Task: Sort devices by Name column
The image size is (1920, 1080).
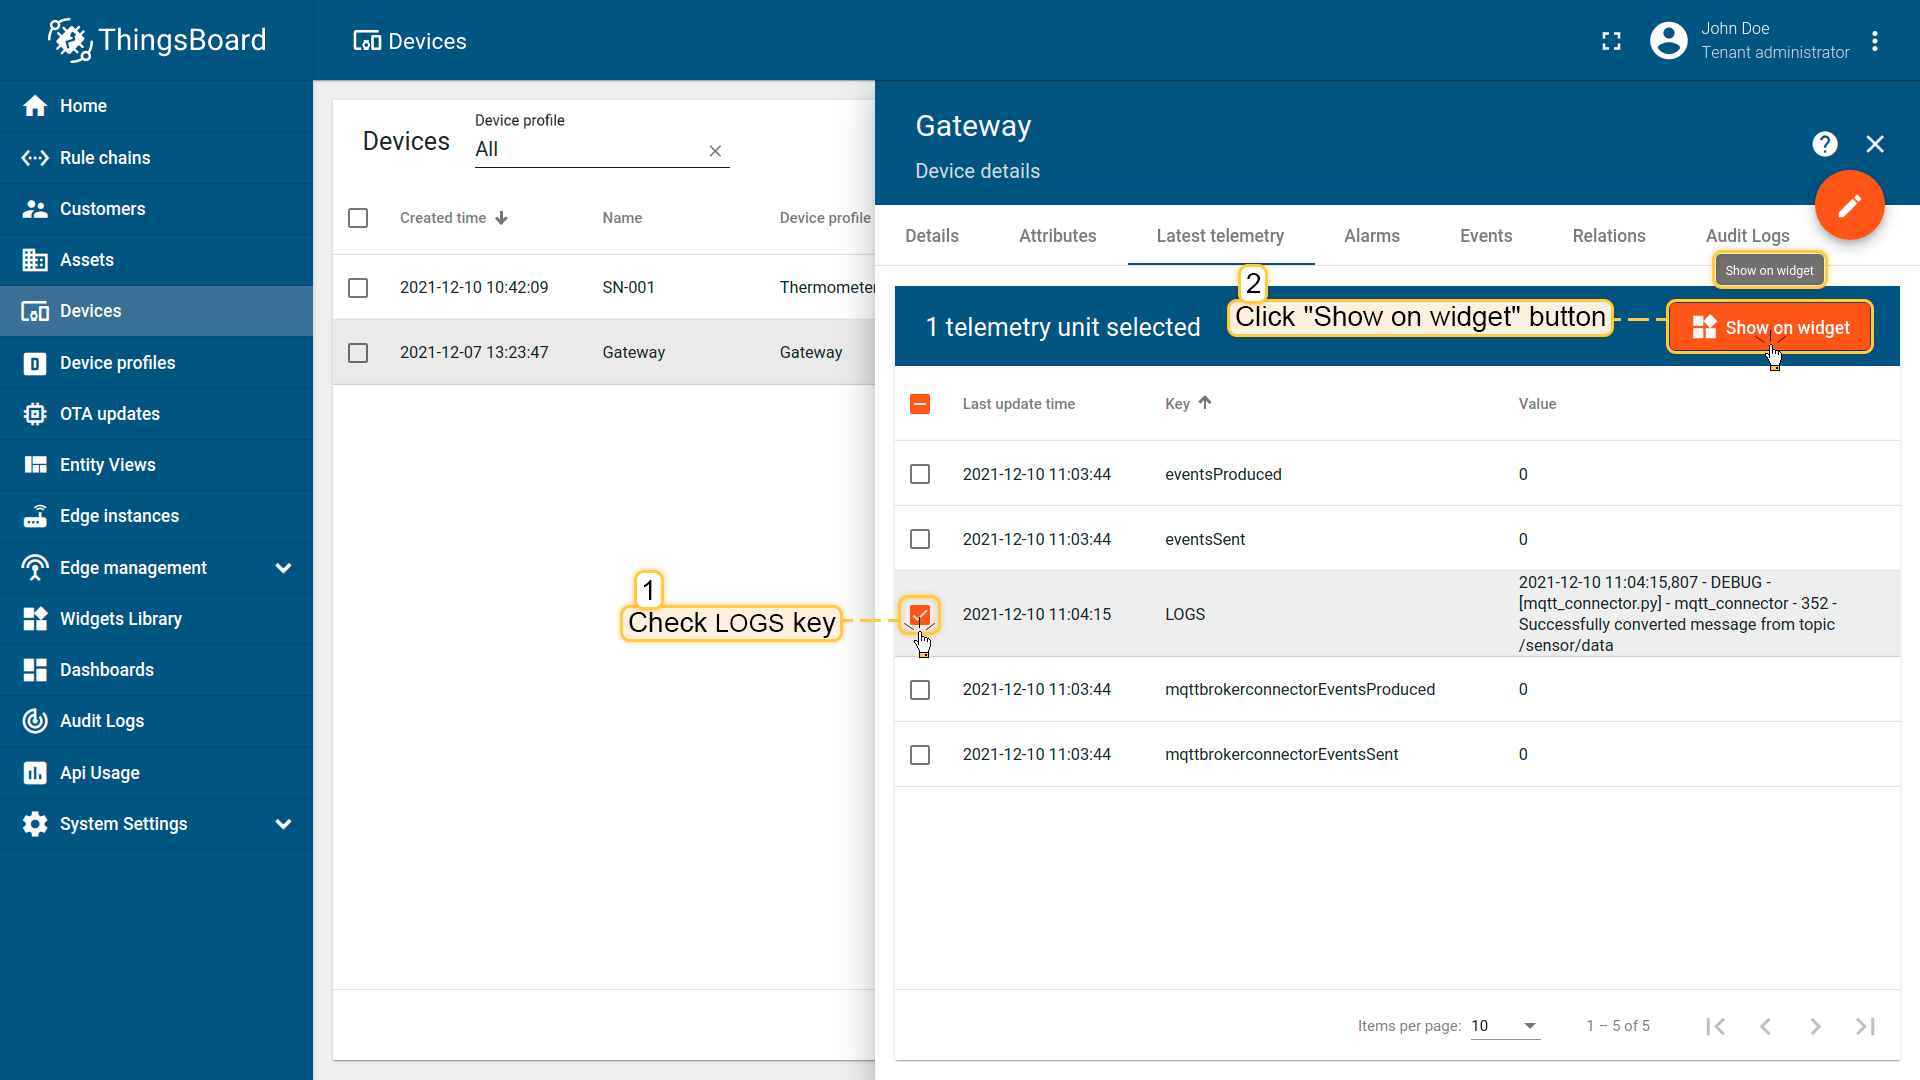Action: [622, 218]
